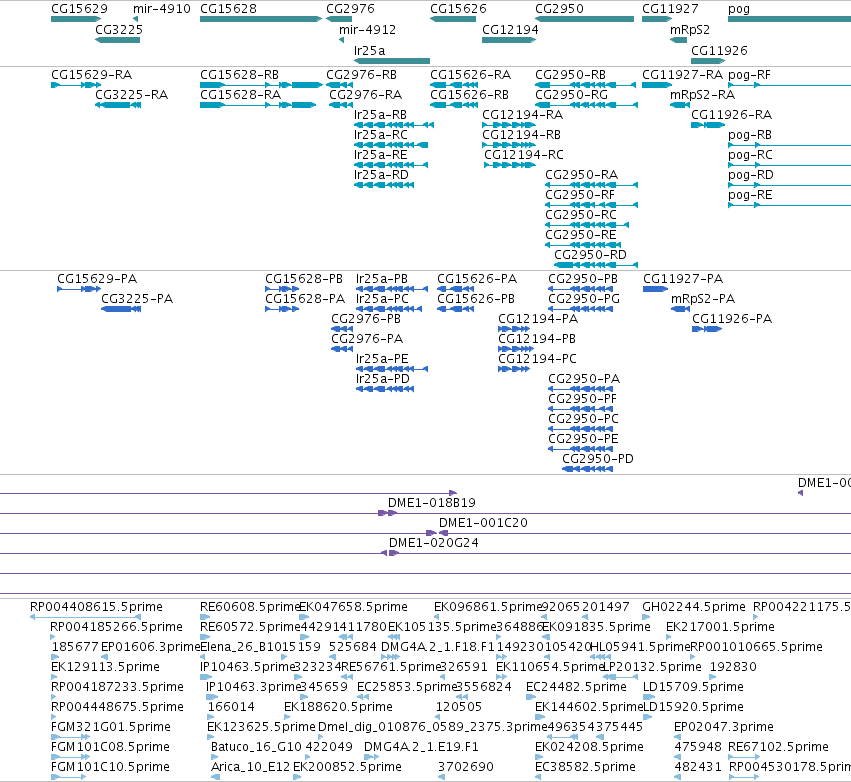
Task: Select transcript CG11926-RA
Action: 708,125
